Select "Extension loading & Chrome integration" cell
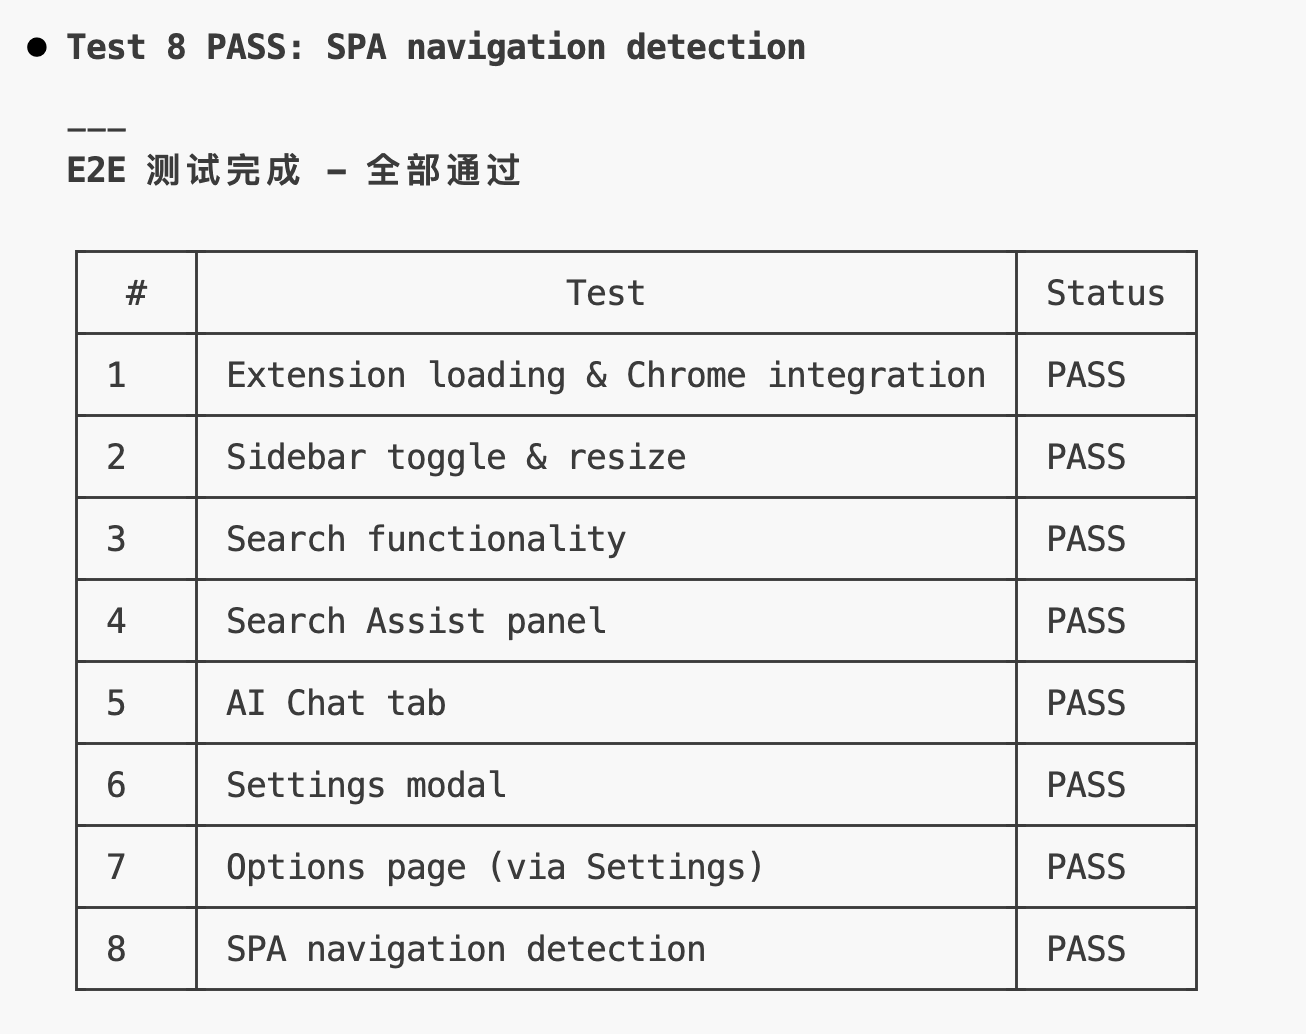The image size is (1306, 1034). [x=605, y=375]
